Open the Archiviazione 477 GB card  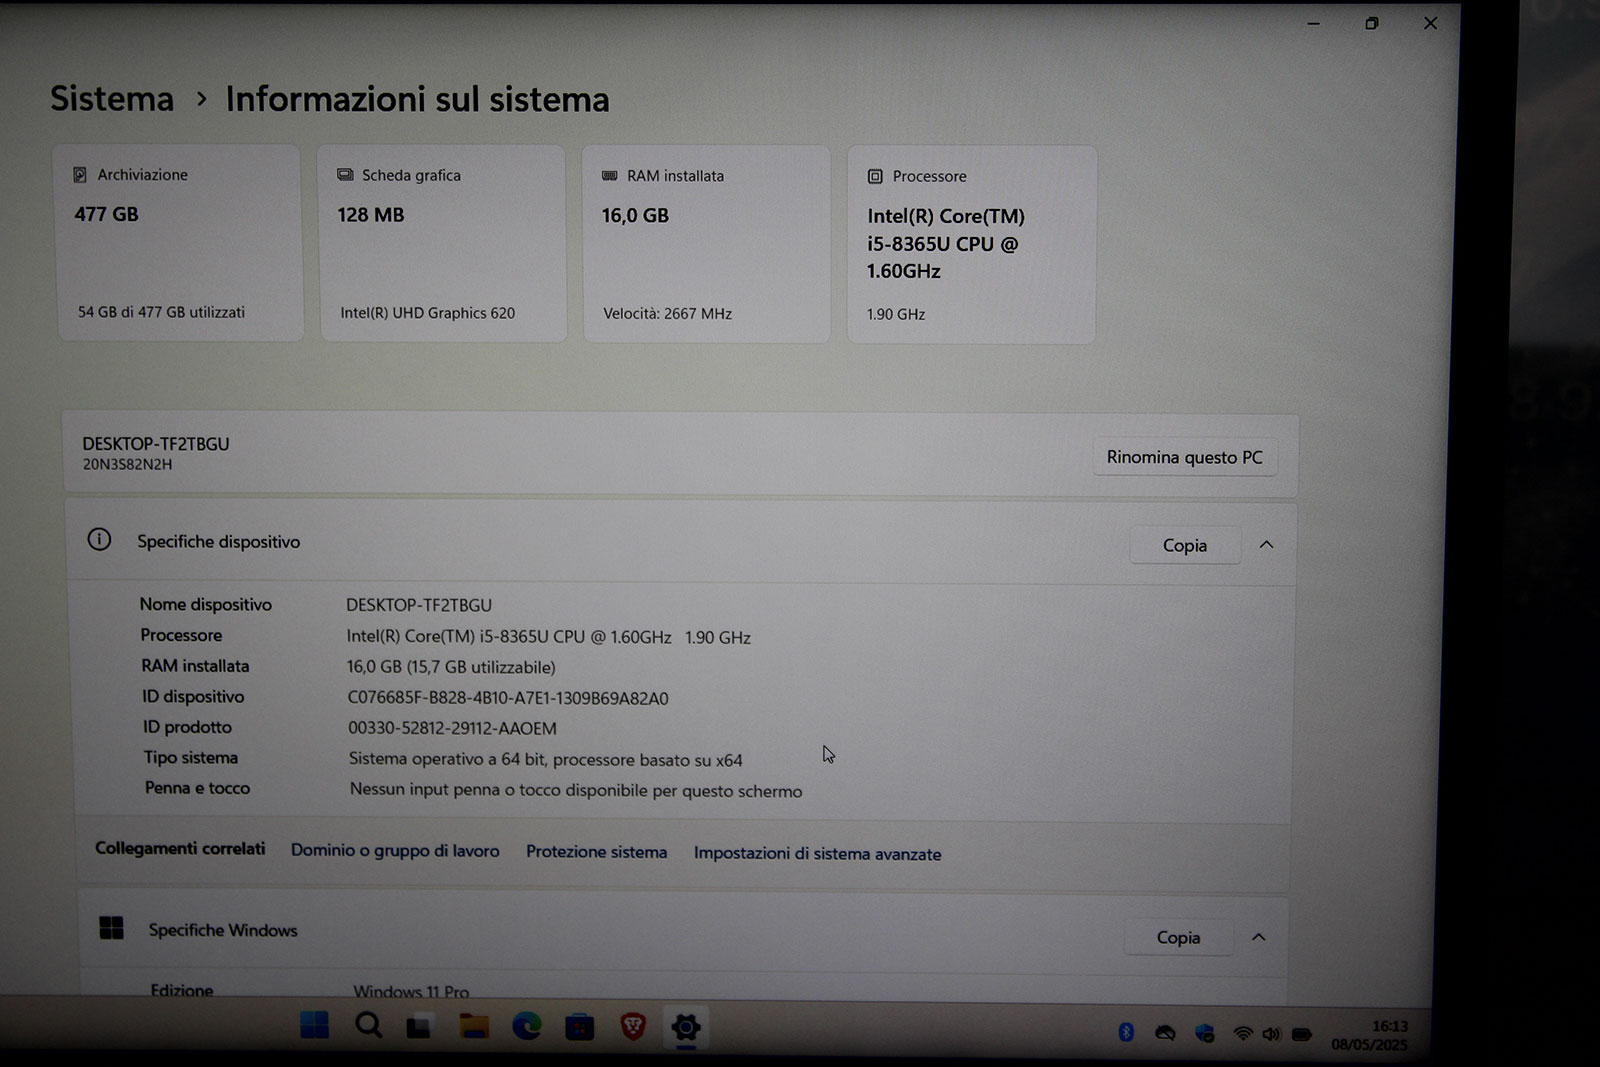180,243
